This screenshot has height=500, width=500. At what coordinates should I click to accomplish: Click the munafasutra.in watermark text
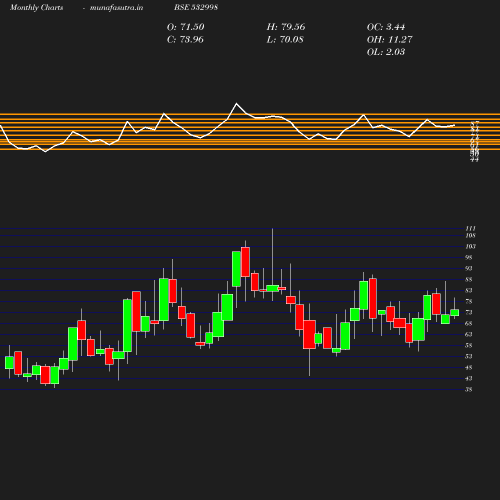[116, 8]
